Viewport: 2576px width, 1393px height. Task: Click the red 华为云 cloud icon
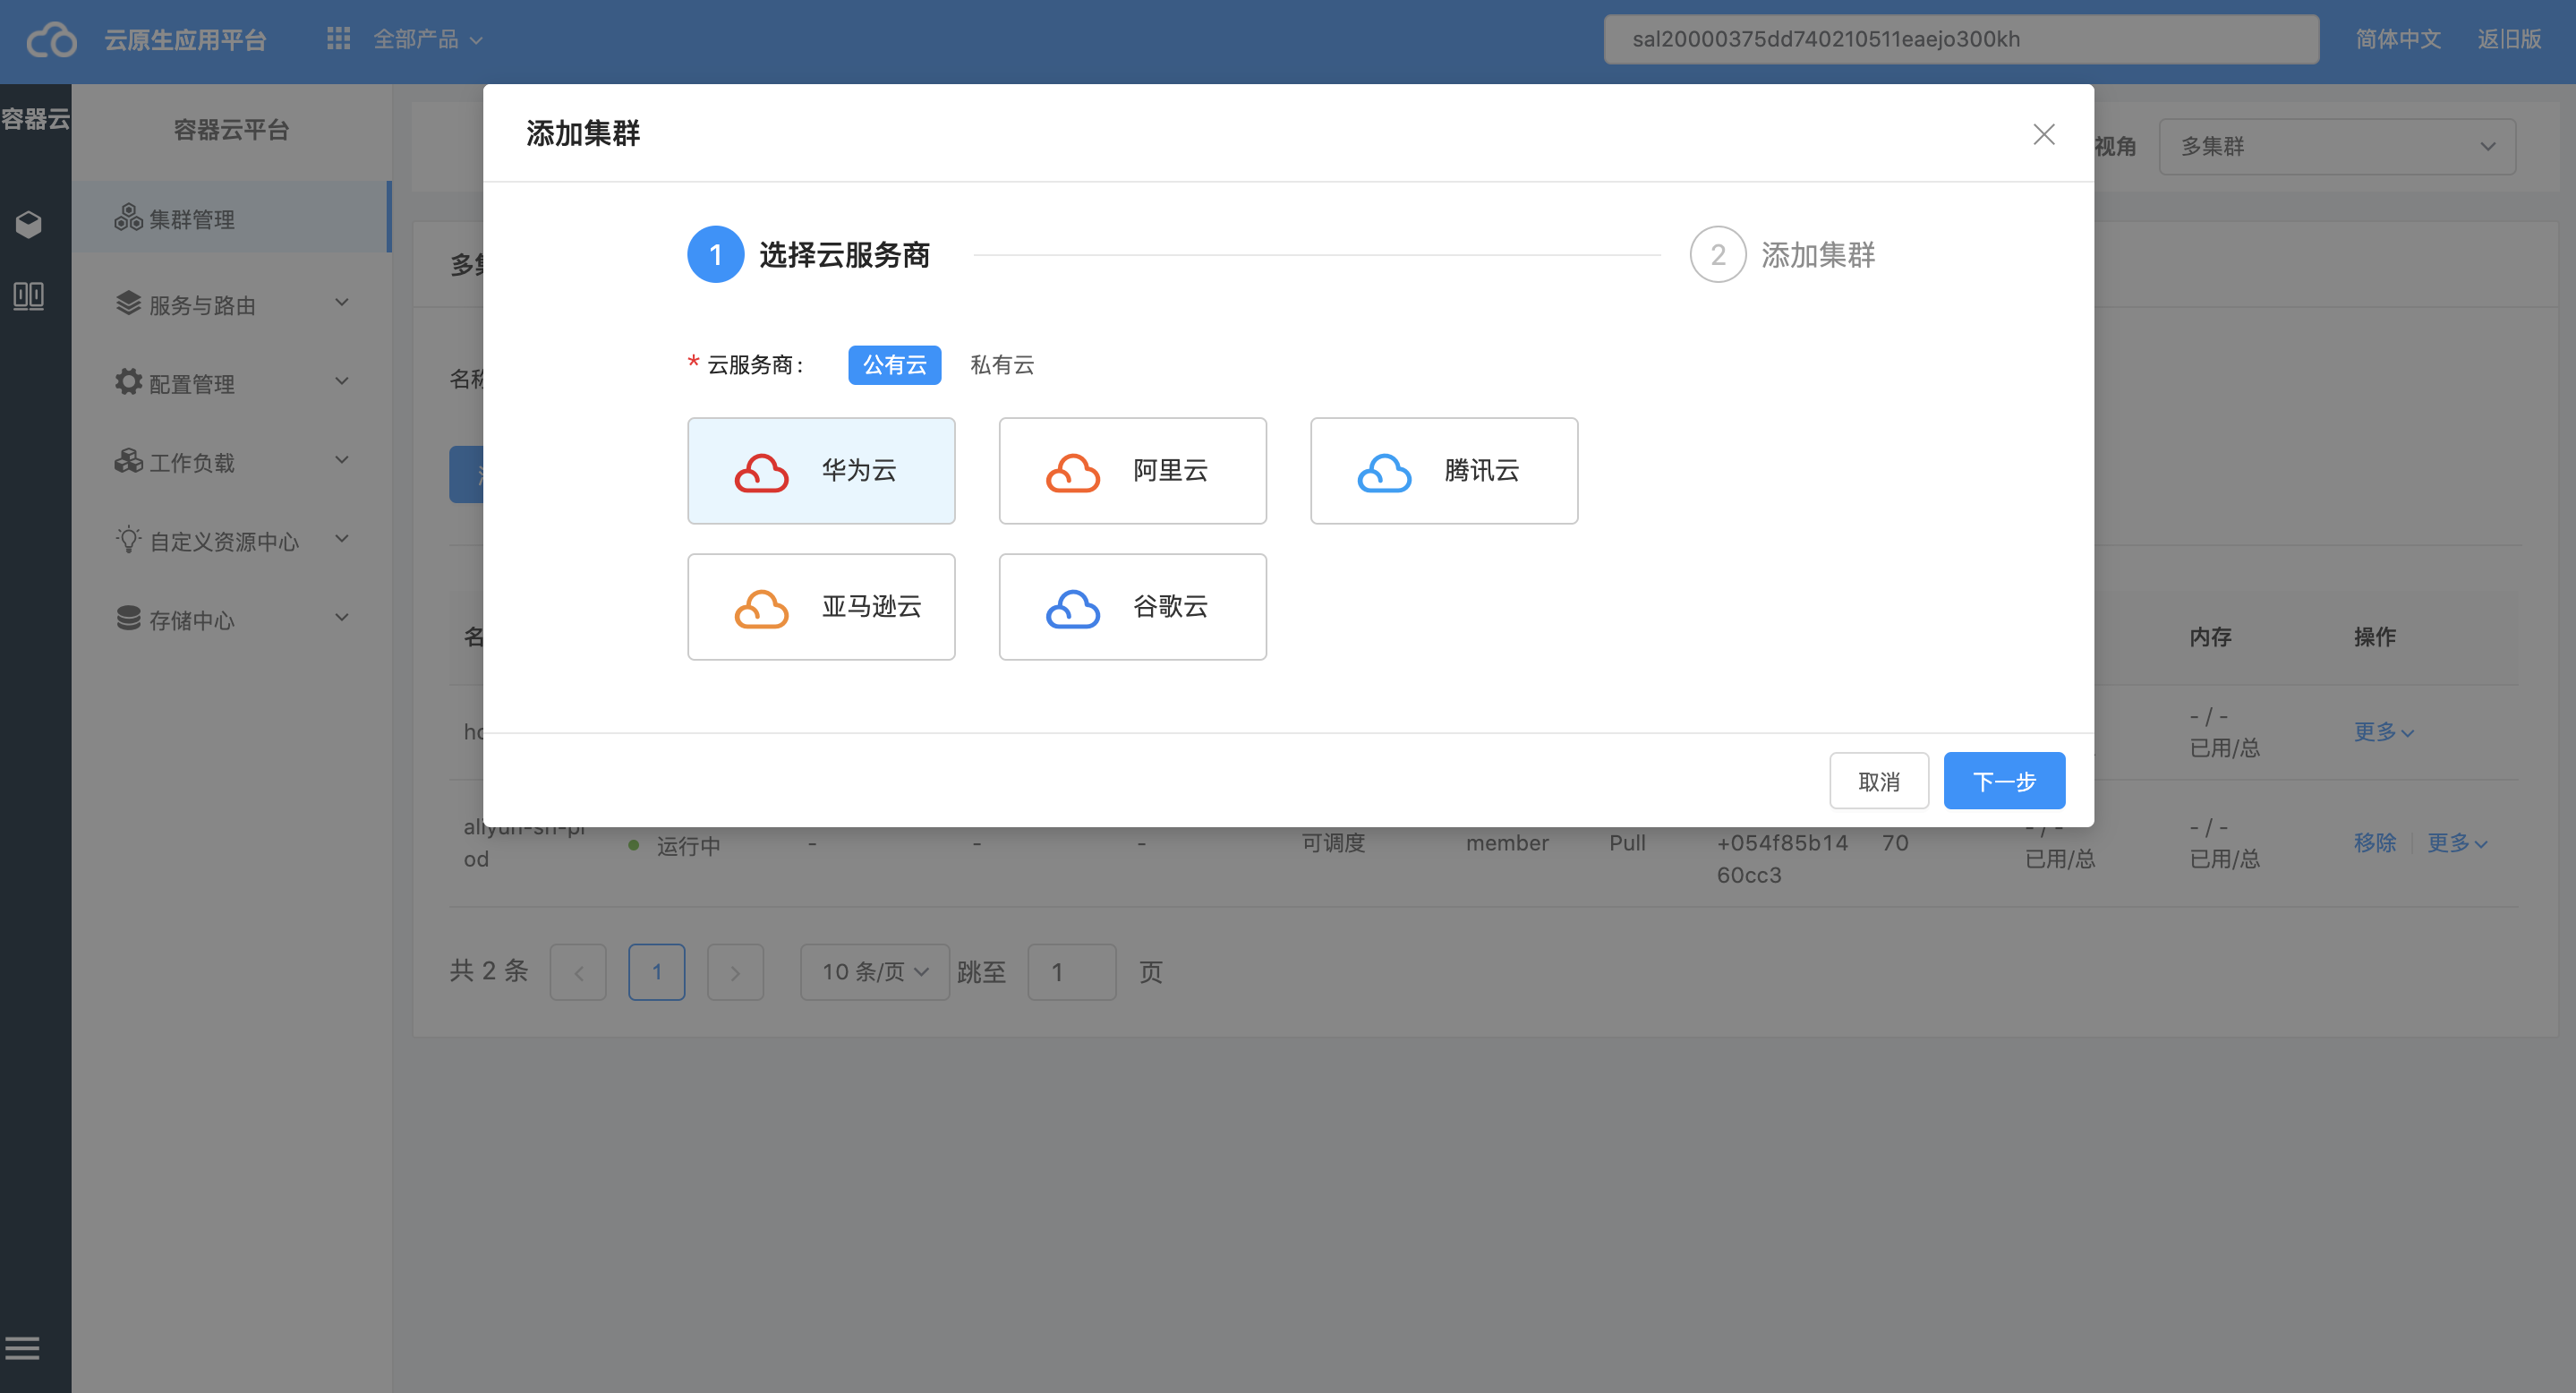point(761,472)
